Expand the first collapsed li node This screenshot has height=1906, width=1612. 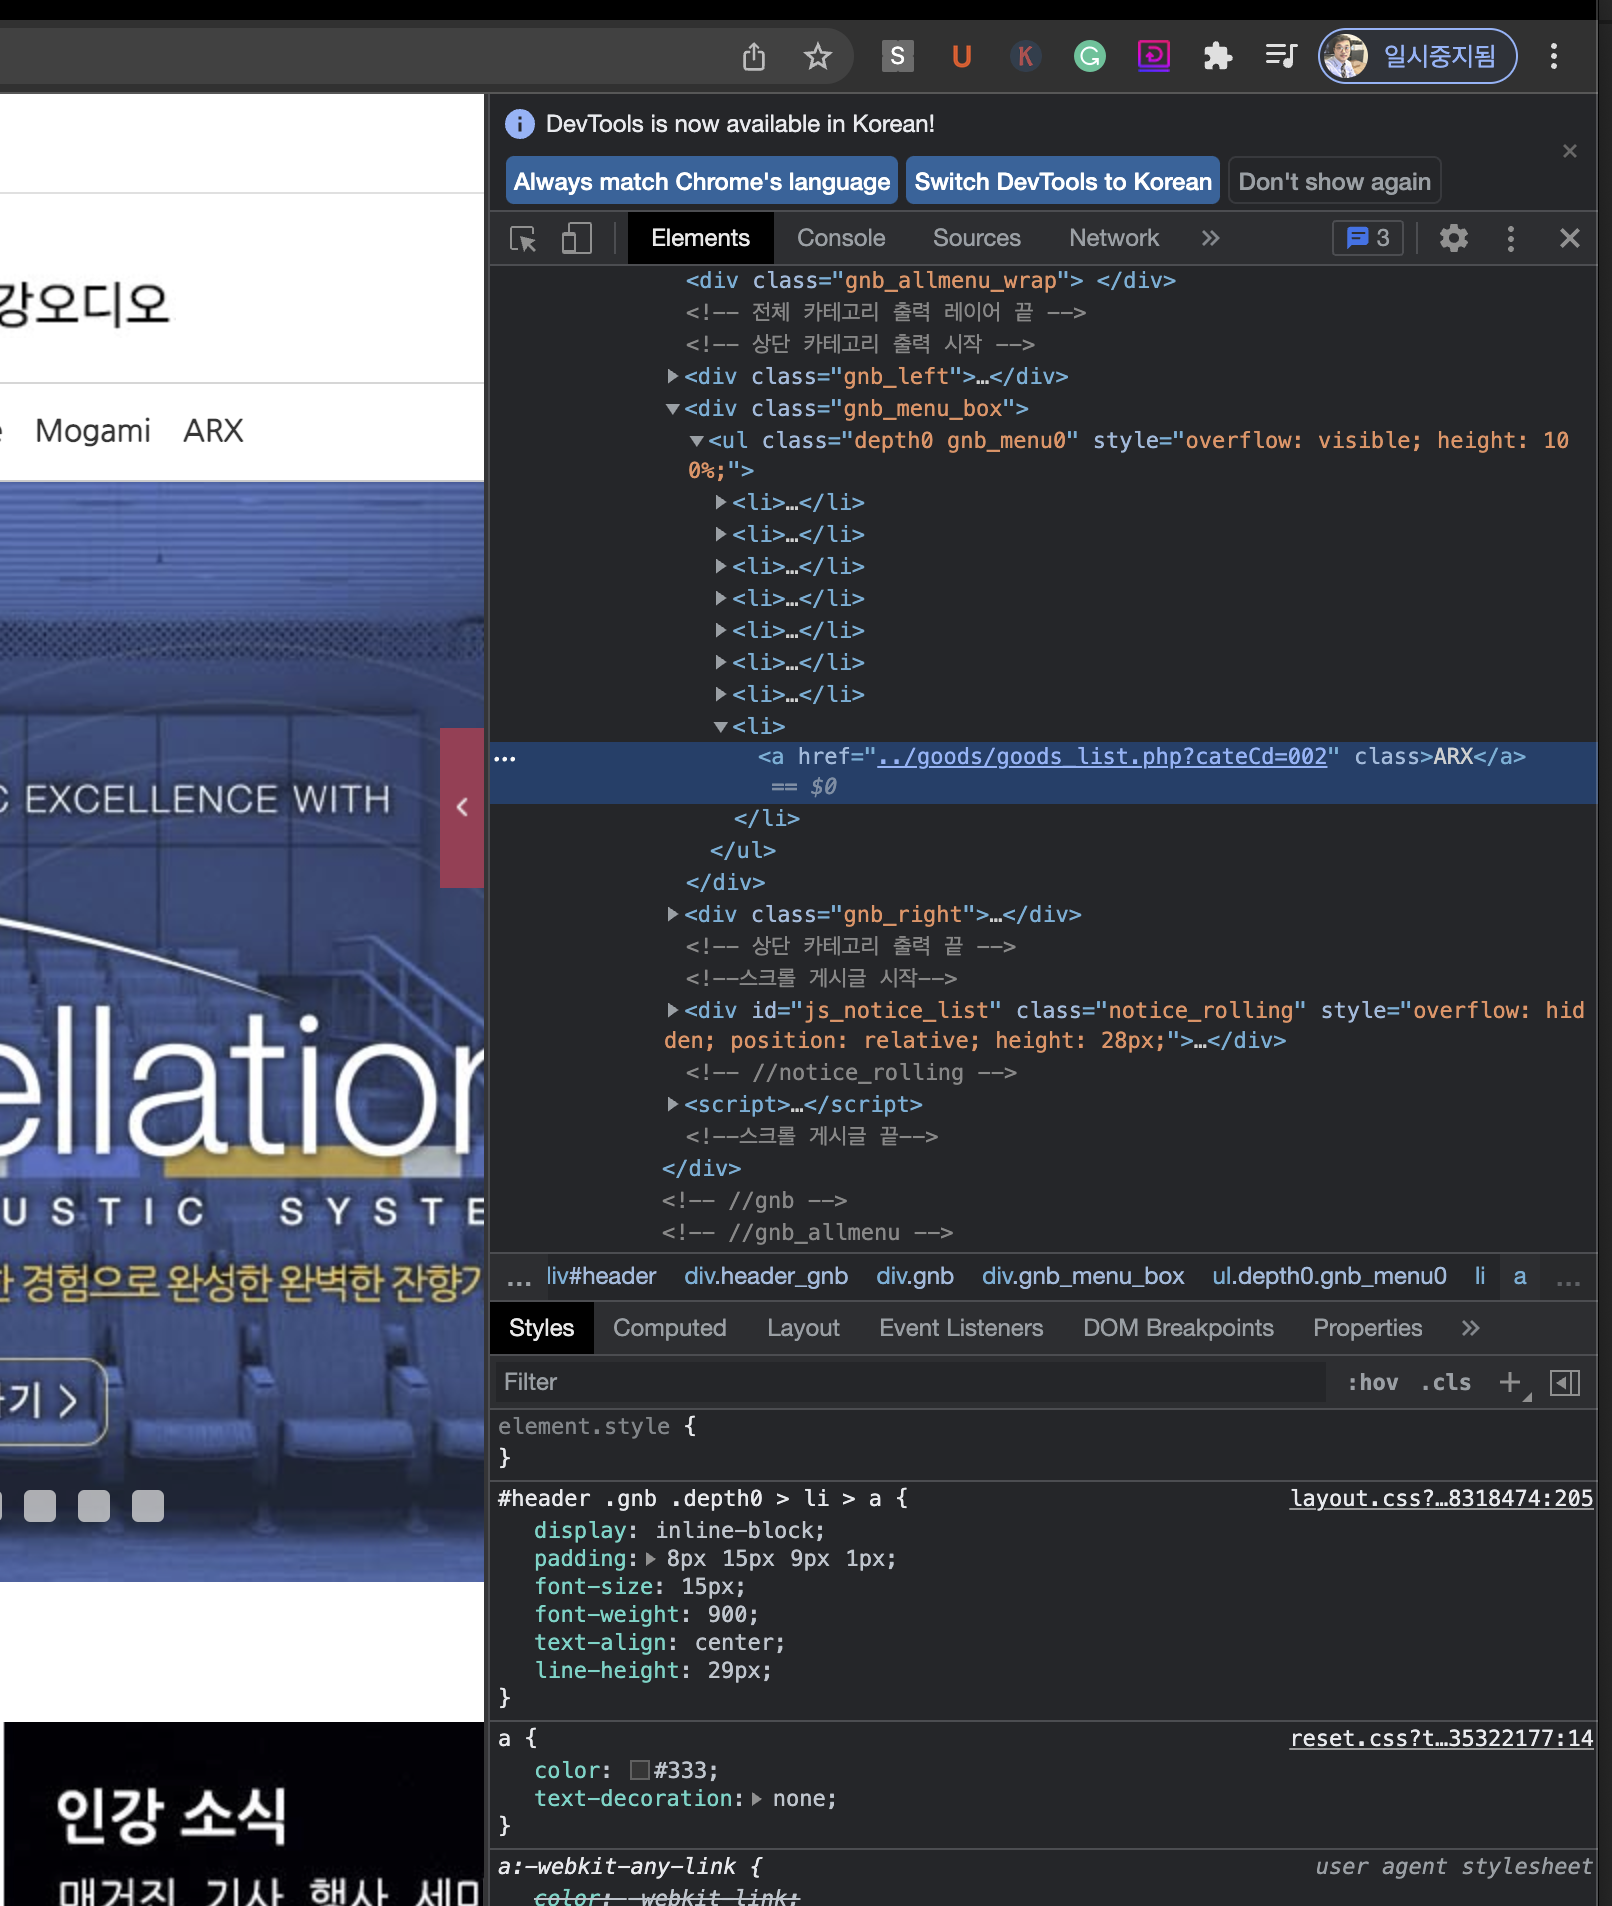tap(721, 502)
